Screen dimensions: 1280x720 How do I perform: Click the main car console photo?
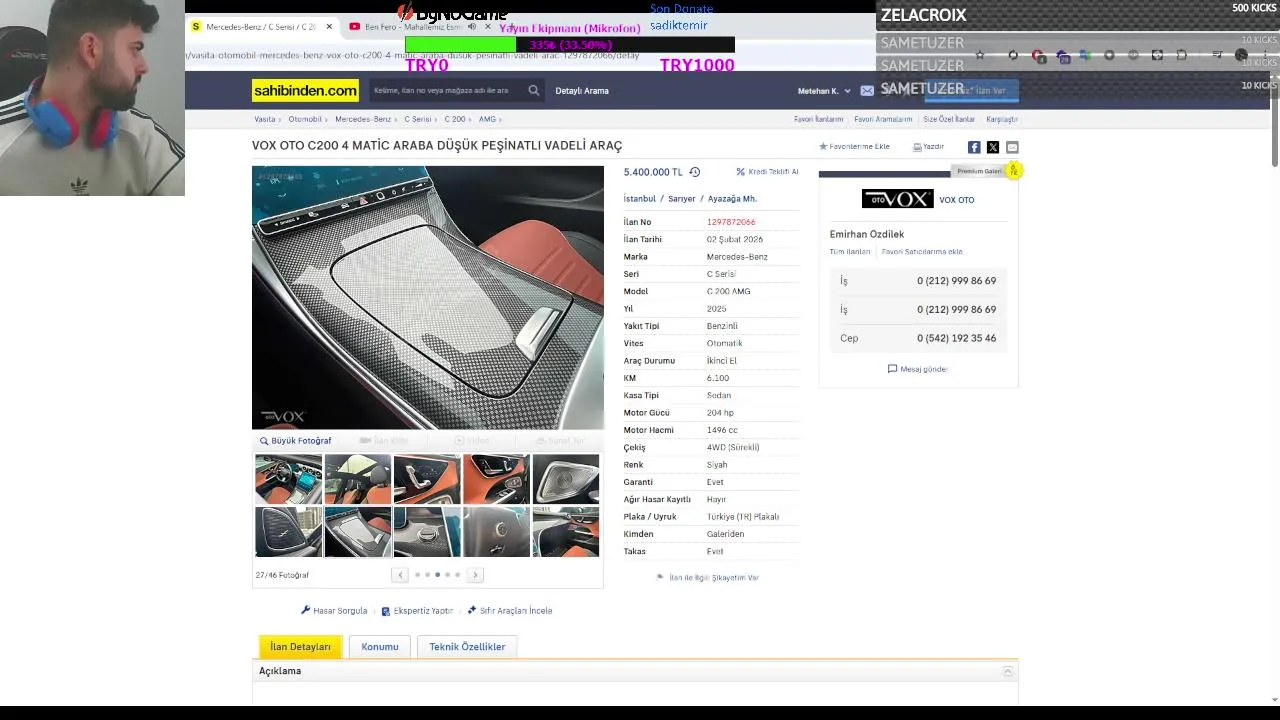(x=428, y=298)
